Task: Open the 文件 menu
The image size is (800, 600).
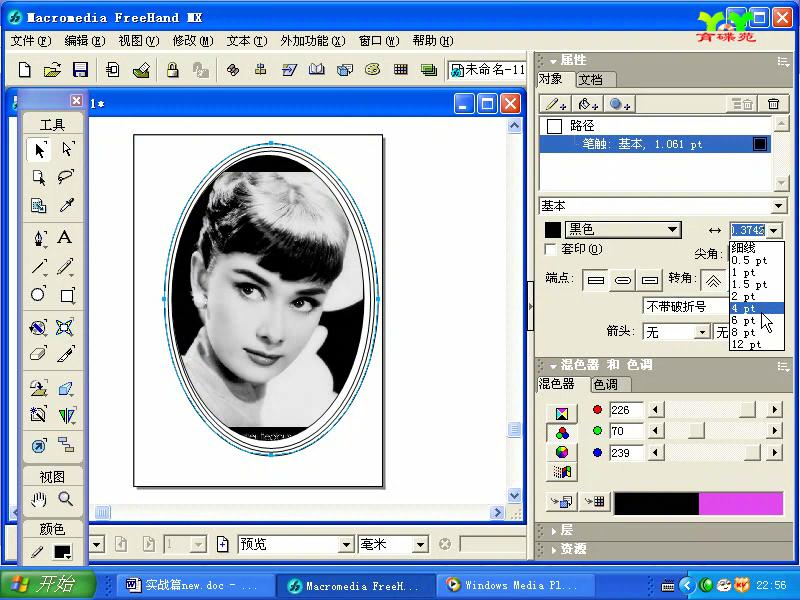Action: 31,41
